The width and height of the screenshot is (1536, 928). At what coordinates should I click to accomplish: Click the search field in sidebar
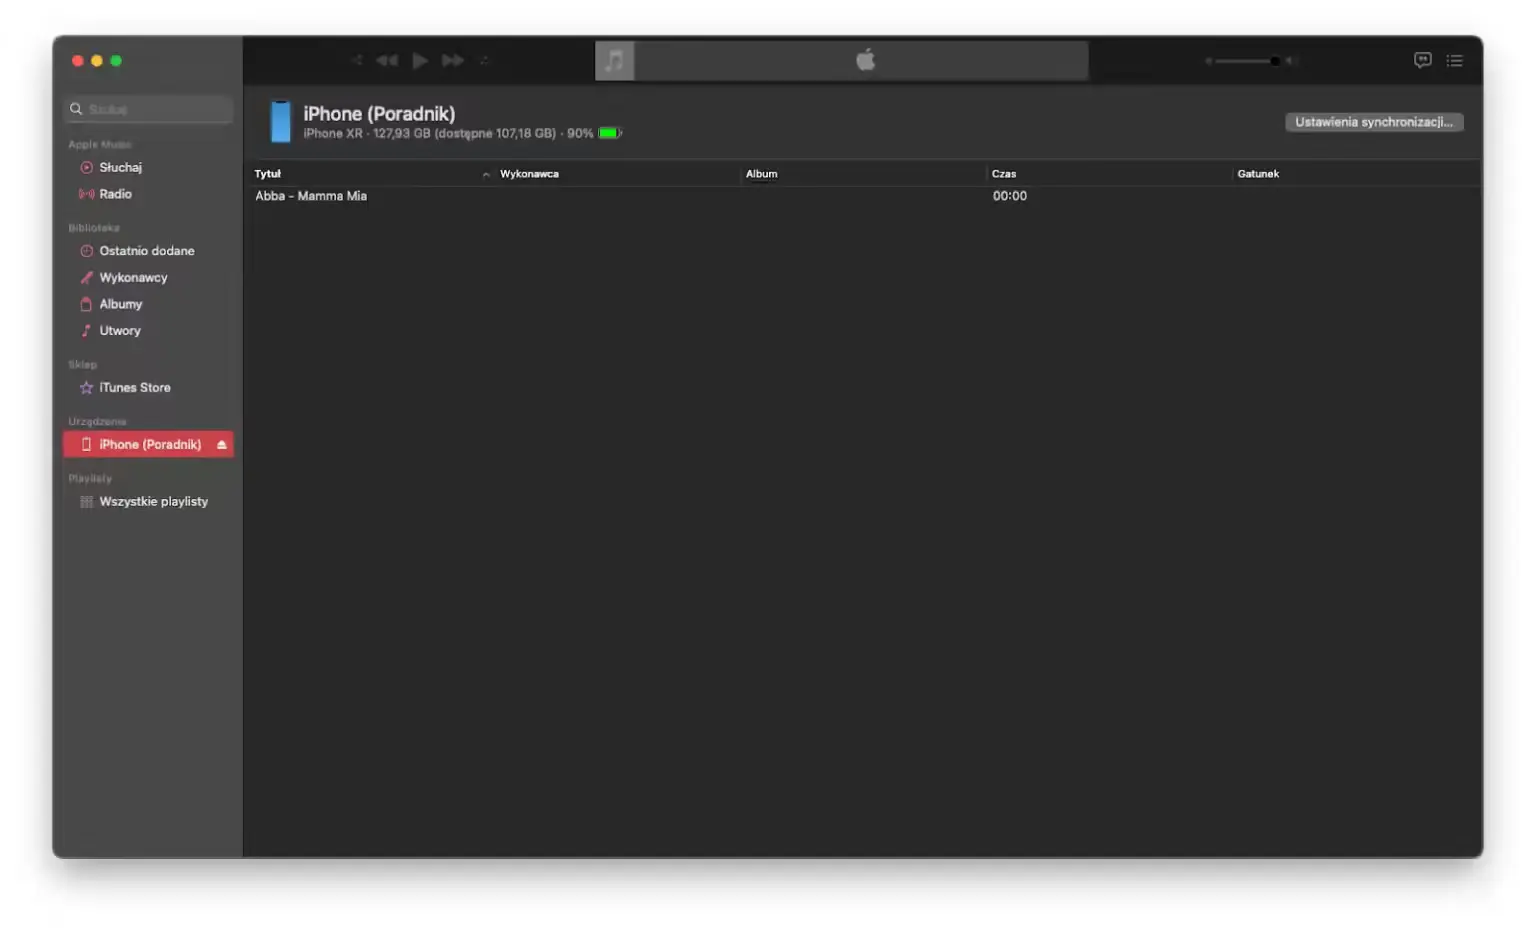(150, 109)
